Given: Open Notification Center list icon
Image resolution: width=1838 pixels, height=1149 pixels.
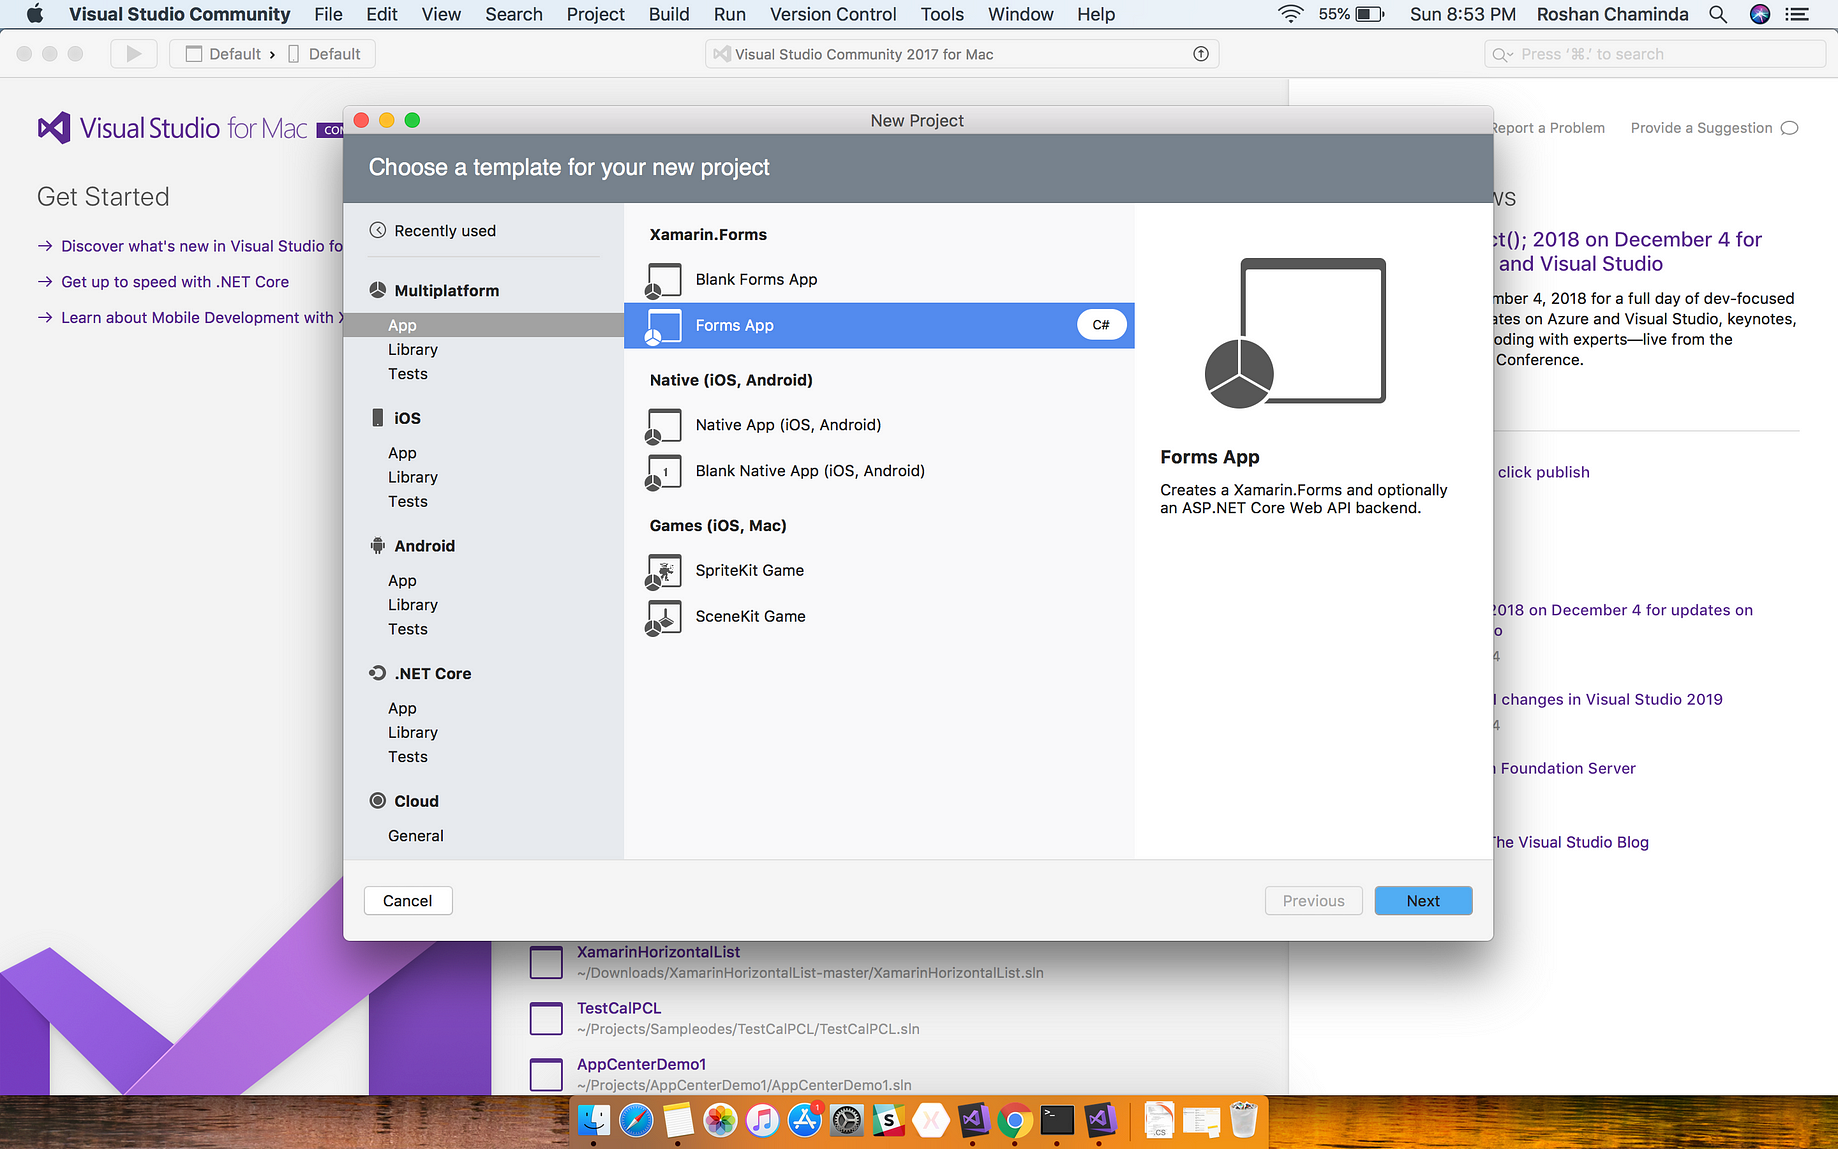Looking at the screenshot, I should pos(1798,14).
